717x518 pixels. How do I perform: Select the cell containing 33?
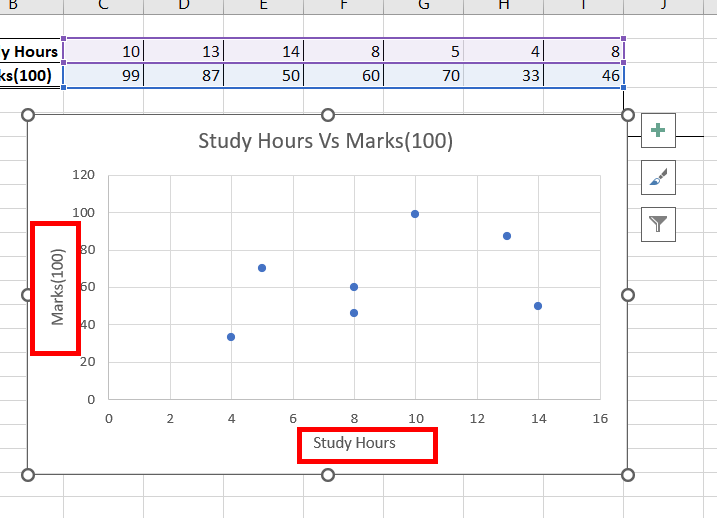pos(503,75)
